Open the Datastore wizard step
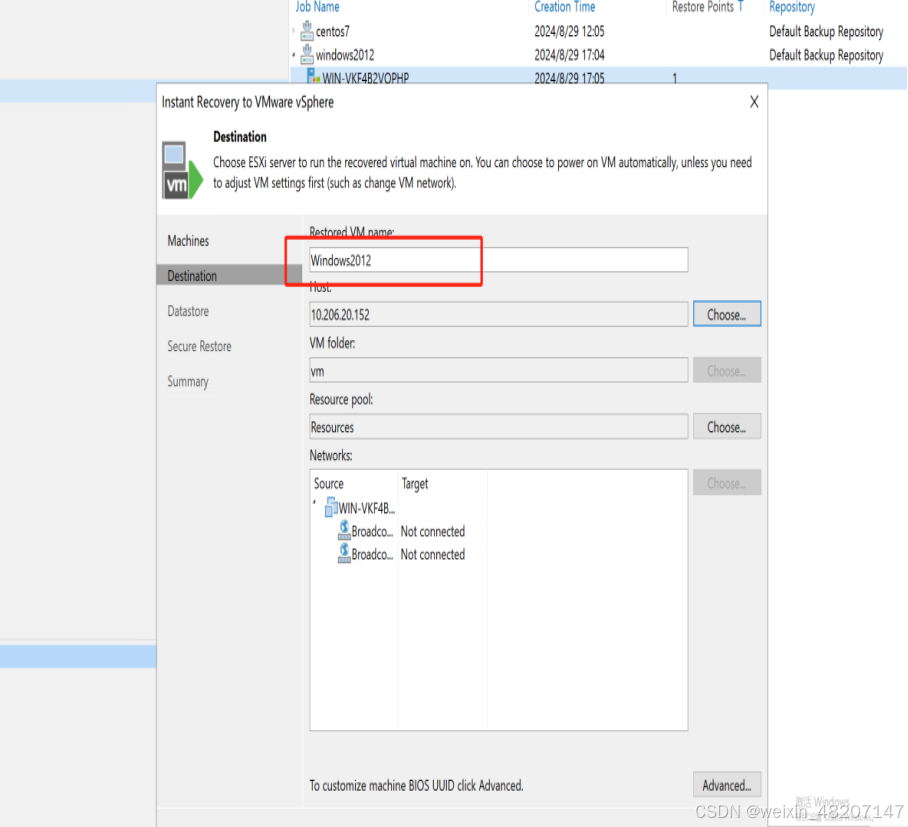 click(188, 311)
